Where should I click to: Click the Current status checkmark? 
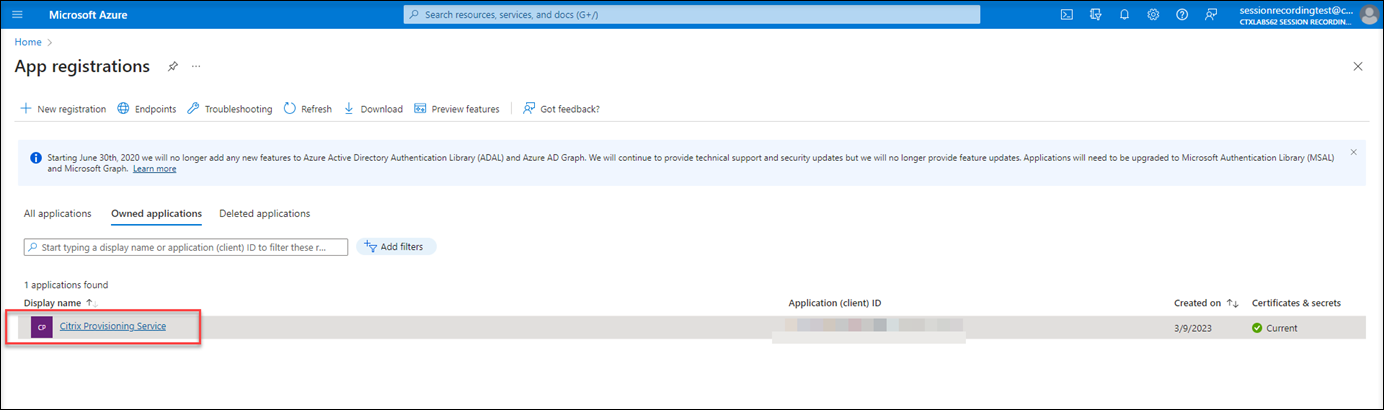pos(1257,328)
